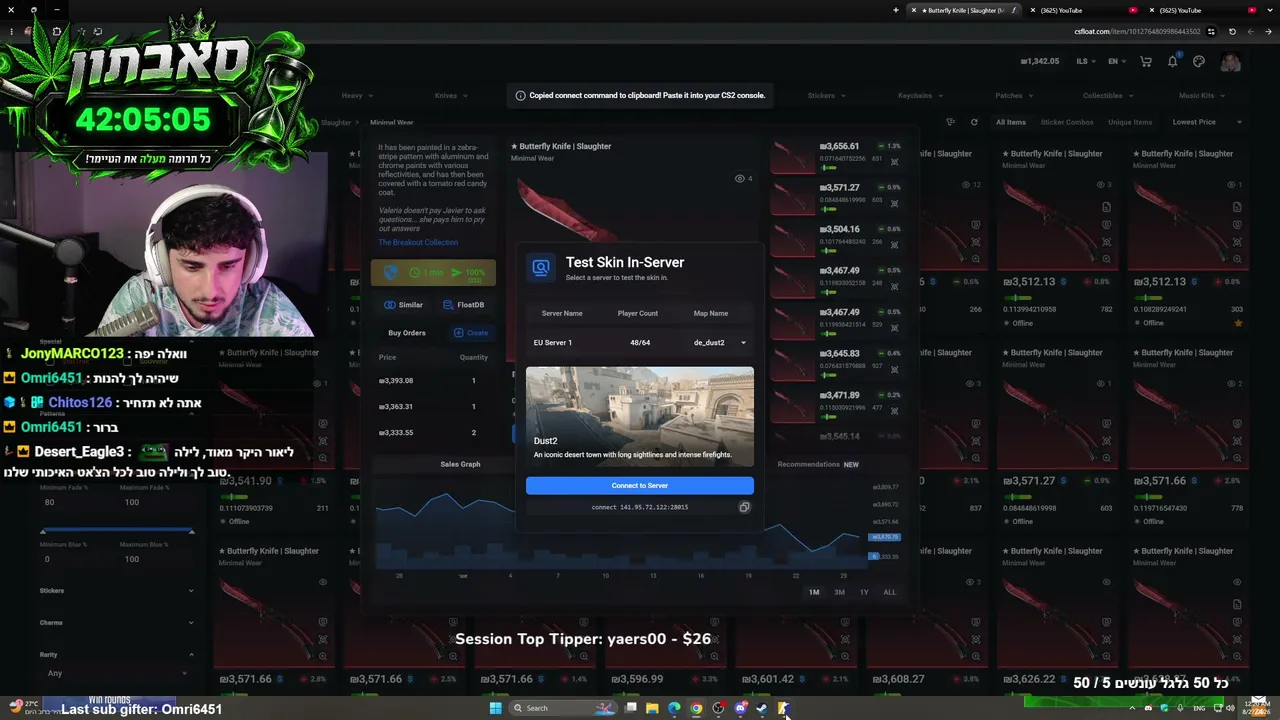This screenshot has width=1280, height=720.
Task: Refresh the listings with the reload icon
Action: pos(974,122)
